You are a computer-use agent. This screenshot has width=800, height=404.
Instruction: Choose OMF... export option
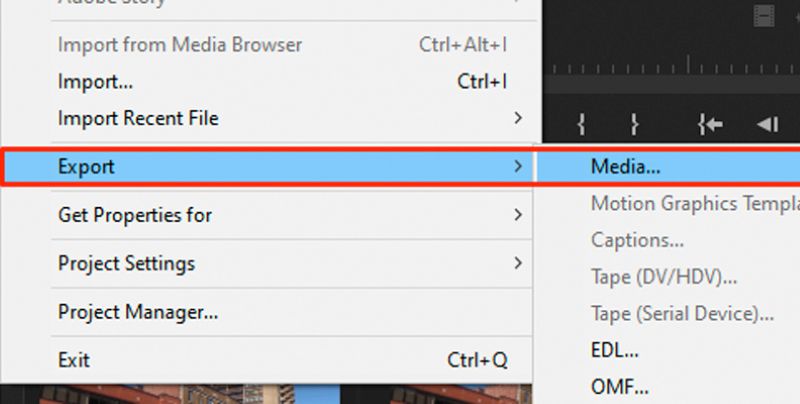(619, 386)
